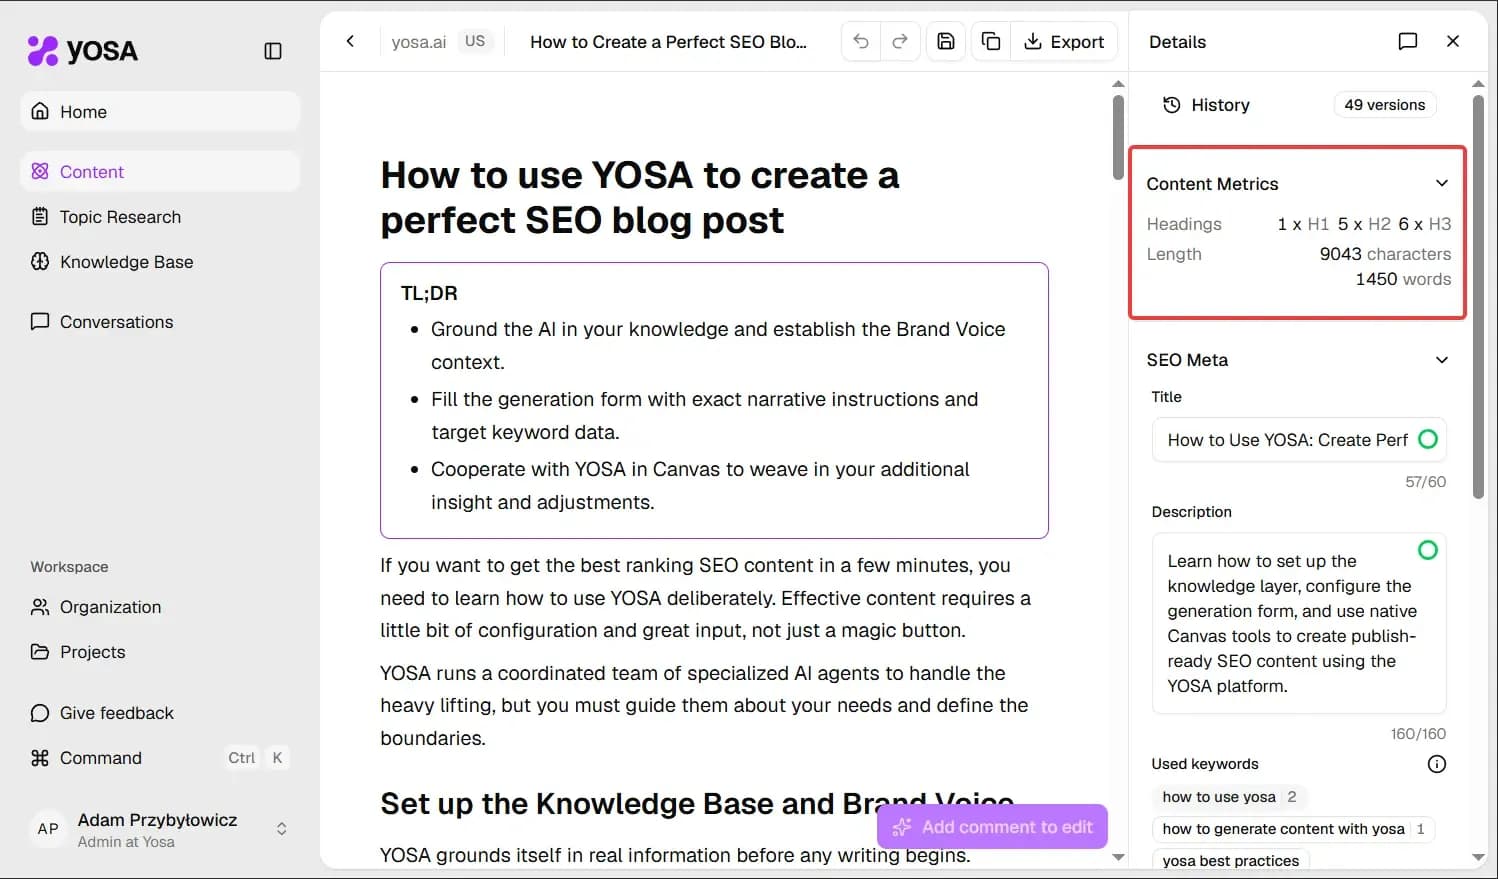Select the 'yosa best practices' keyword
This screenshot has height=879, width=1498.
point(1231,860)
